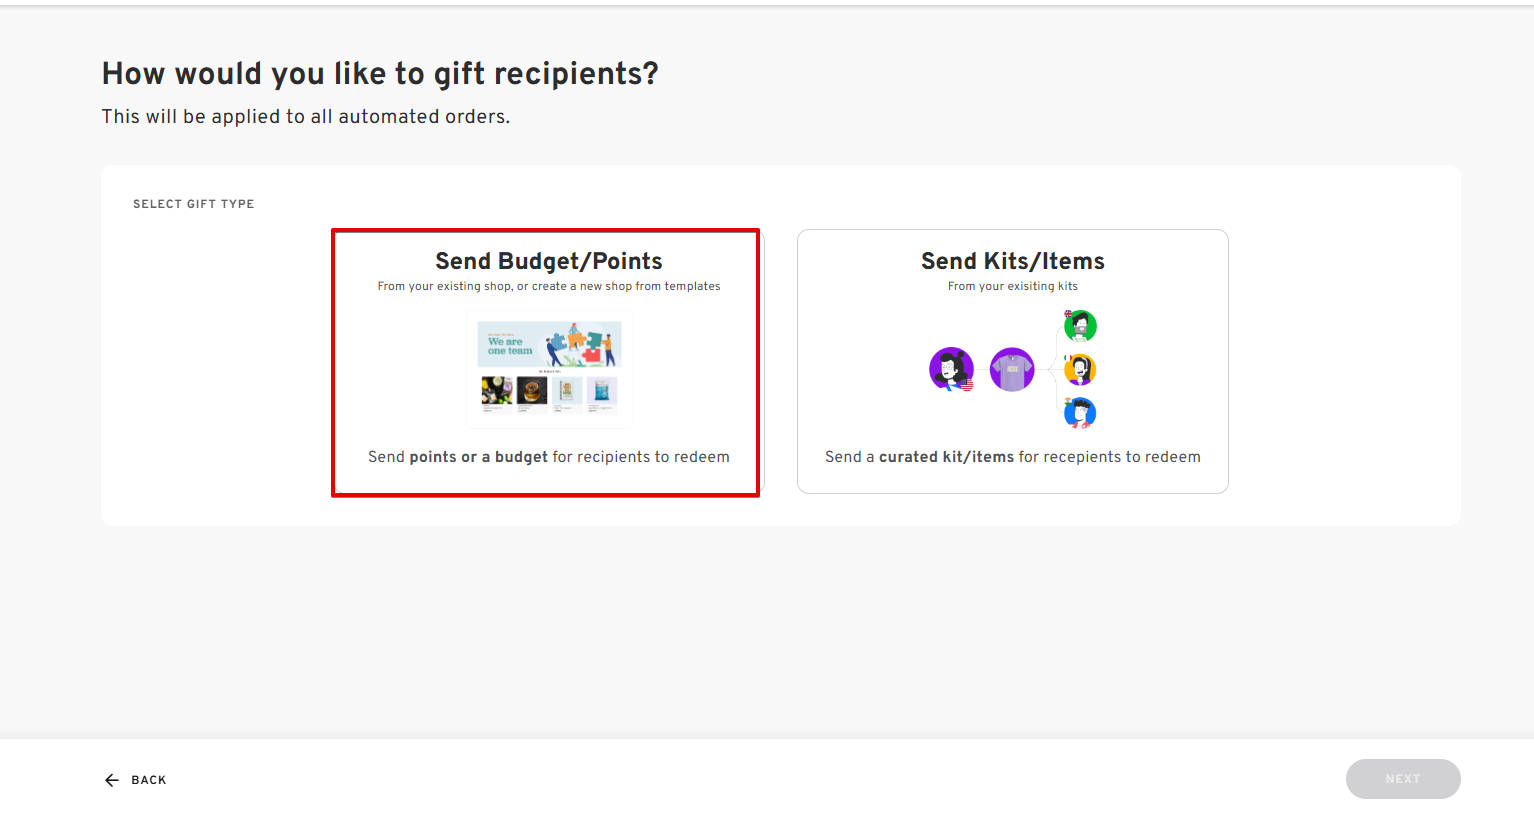This screenshot has height=816, width=1534.
Task: Click the blue recipient avatar icon
Action: [x=1080, y=412]
